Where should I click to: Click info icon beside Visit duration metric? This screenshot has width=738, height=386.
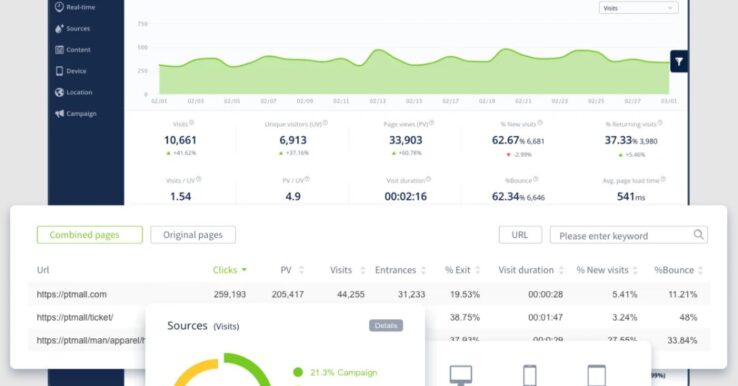click(x=428, y=179)
